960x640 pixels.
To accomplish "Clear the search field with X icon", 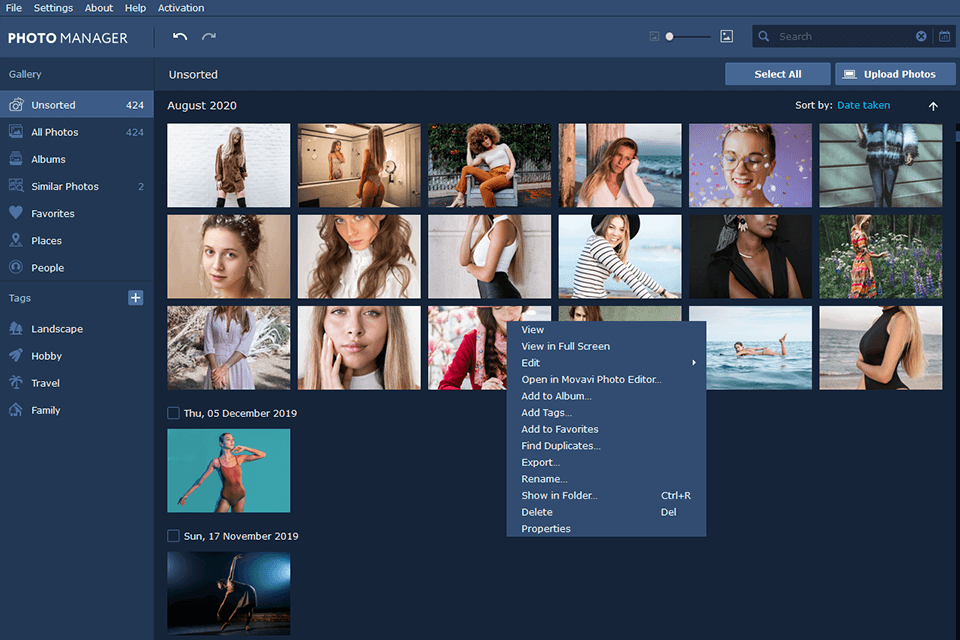I will pos(921,37).
